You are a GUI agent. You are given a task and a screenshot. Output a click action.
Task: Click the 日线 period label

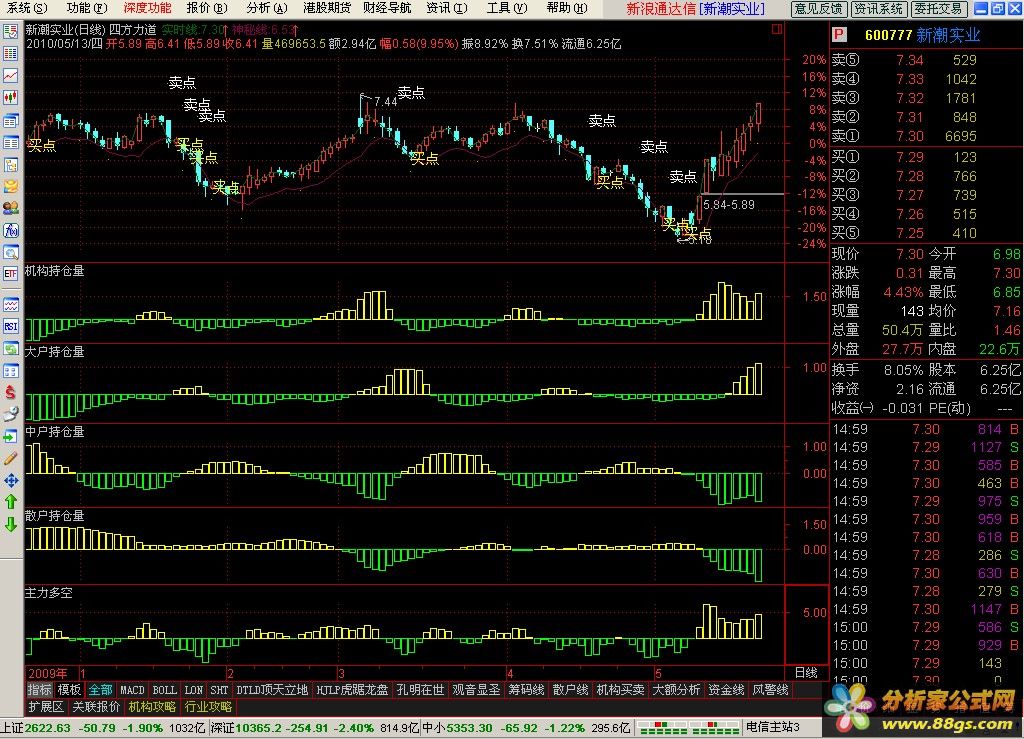point(806,672)
